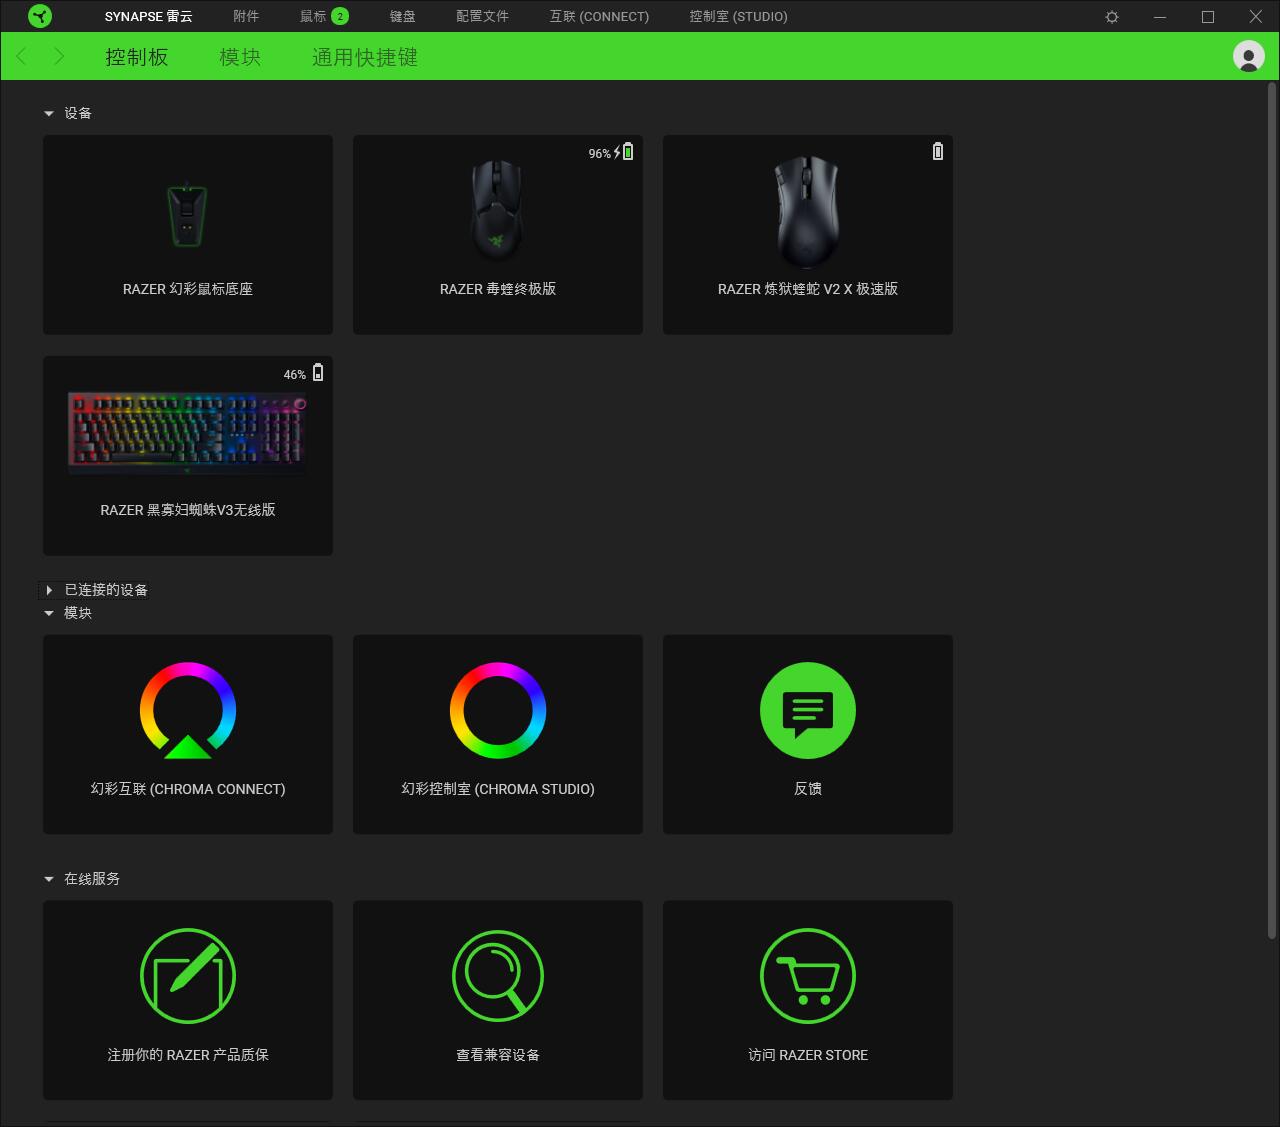Open the settings gear icon

(x=1112, y=17)
